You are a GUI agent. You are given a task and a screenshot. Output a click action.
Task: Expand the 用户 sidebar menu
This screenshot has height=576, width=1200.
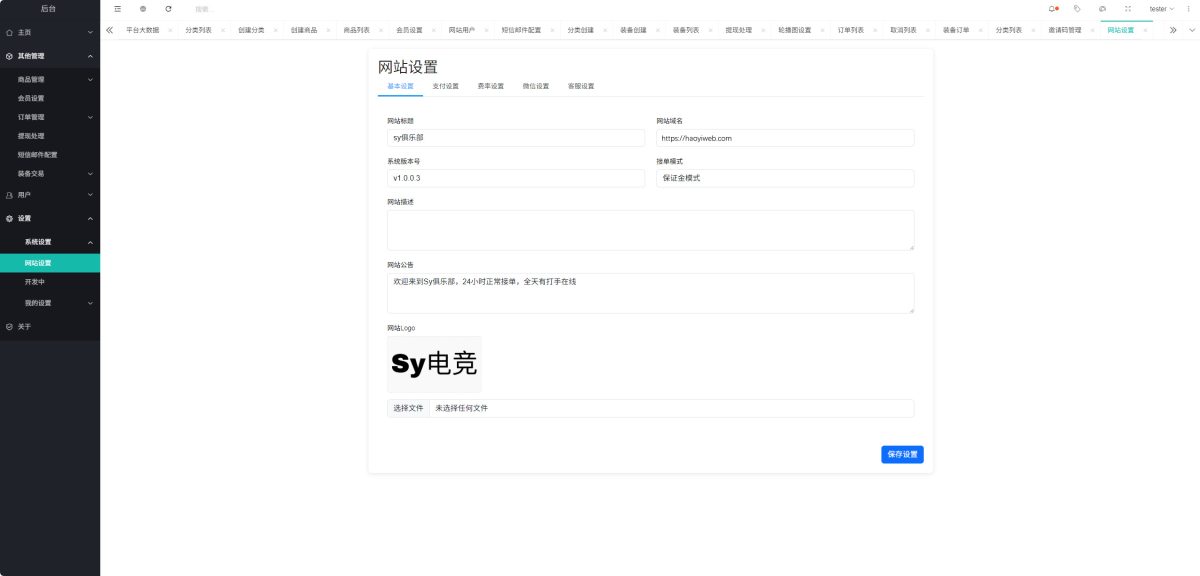50,195
